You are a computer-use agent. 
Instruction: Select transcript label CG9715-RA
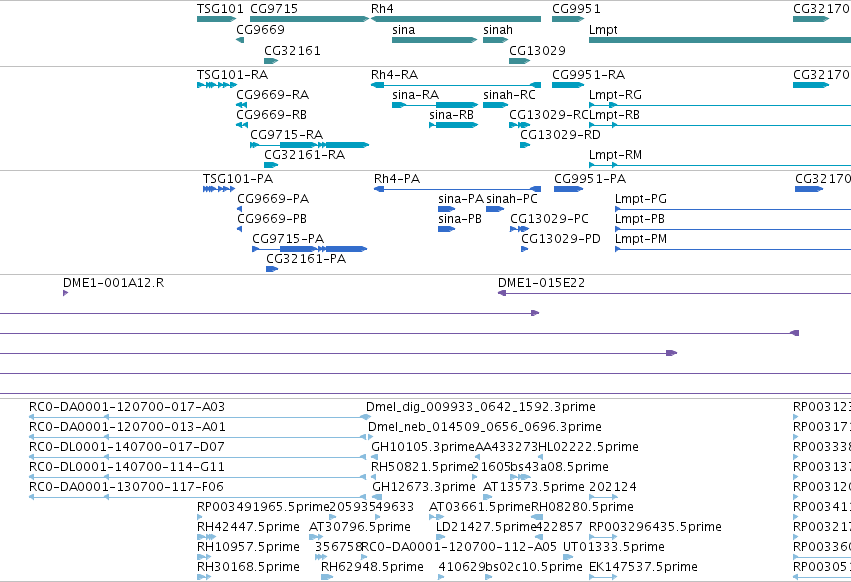coord(287,134)
